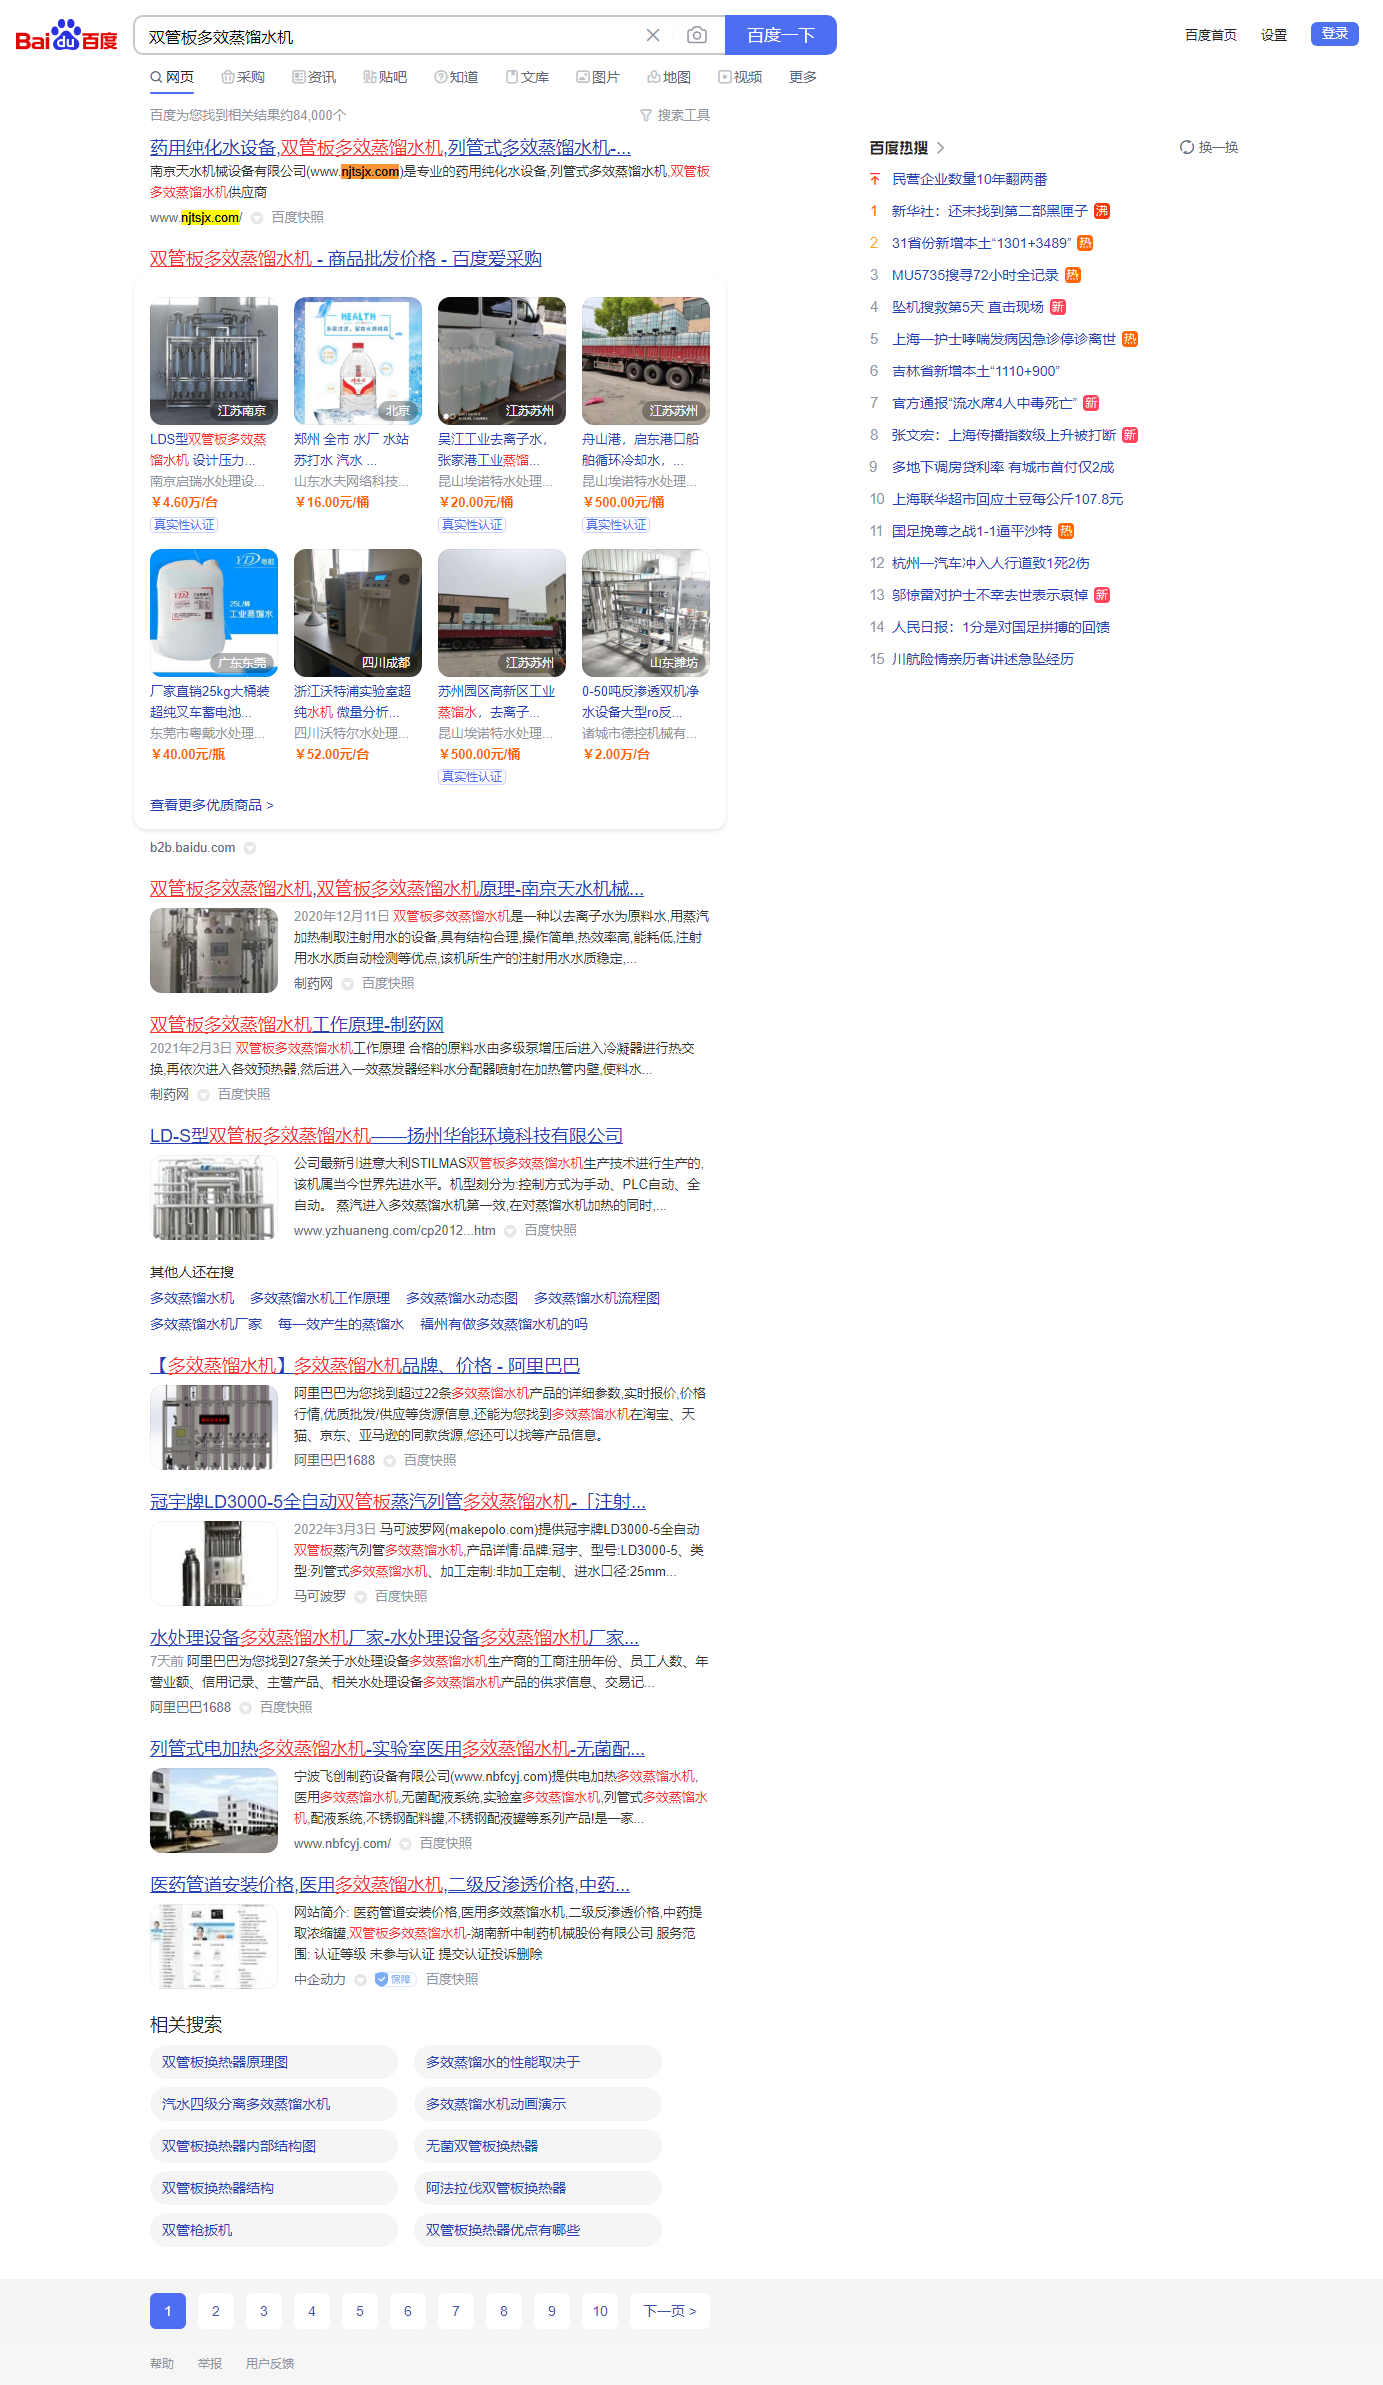Open hot search 国足挽尊之战1-1逼平沙特
Viewport: 1383px width, 2385px height.
[x=972, y=531]
